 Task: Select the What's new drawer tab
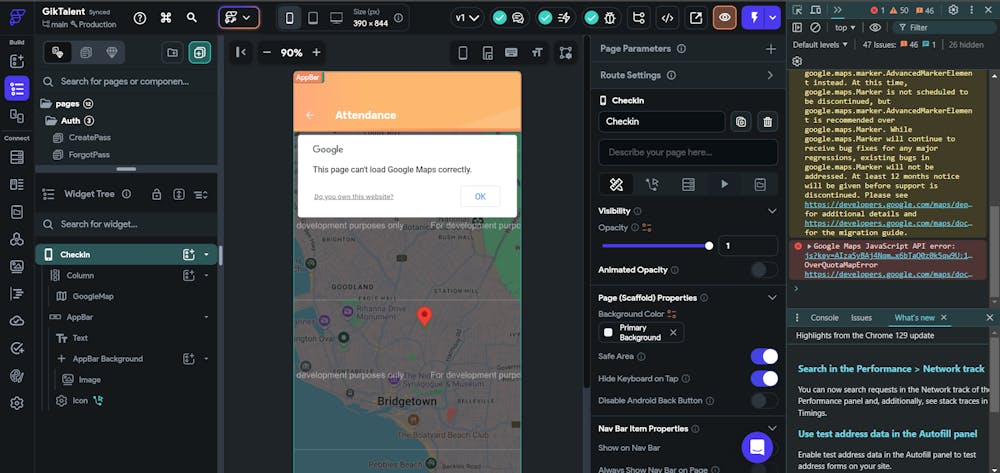pos(914,317)
